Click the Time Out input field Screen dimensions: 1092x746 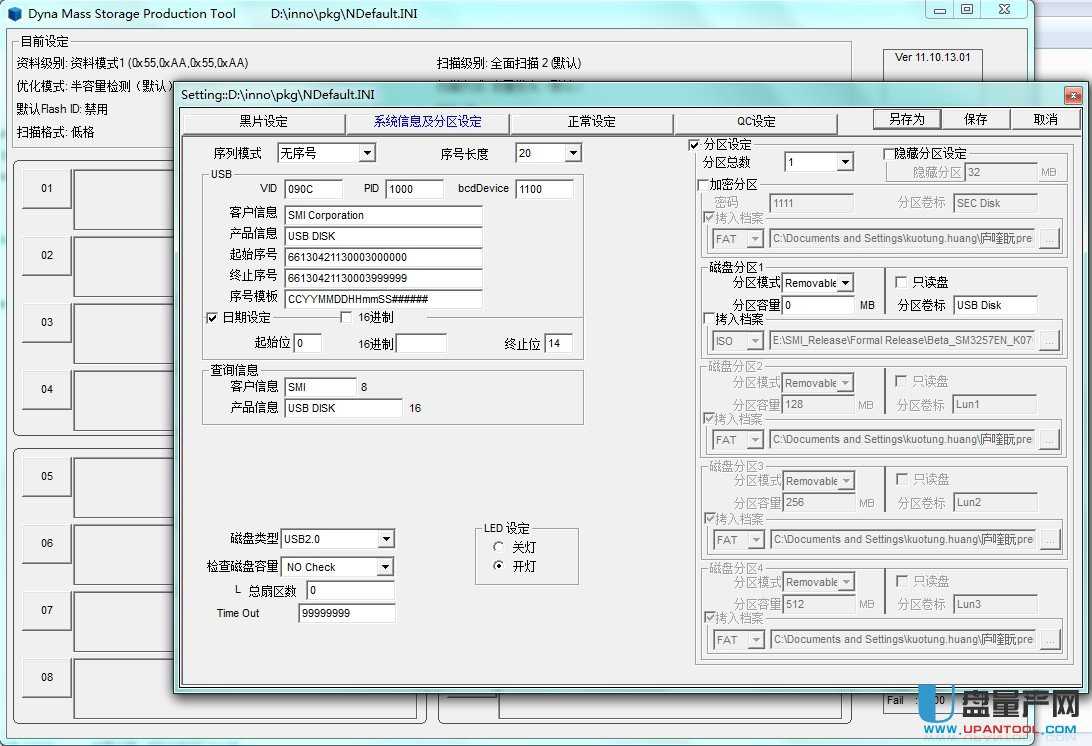(346, 613)
